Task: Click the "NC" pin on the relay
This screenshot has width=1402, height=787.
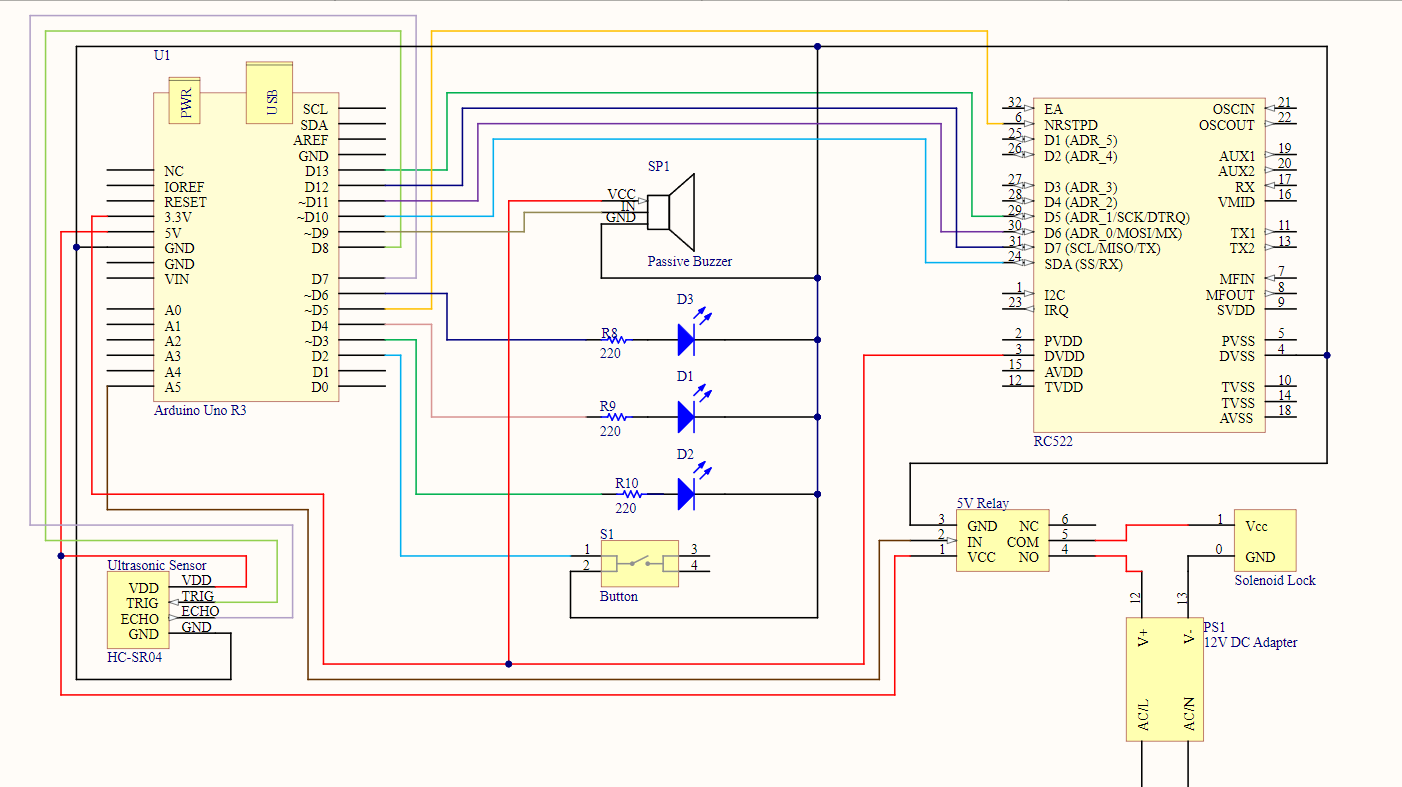Action: 1029,526
